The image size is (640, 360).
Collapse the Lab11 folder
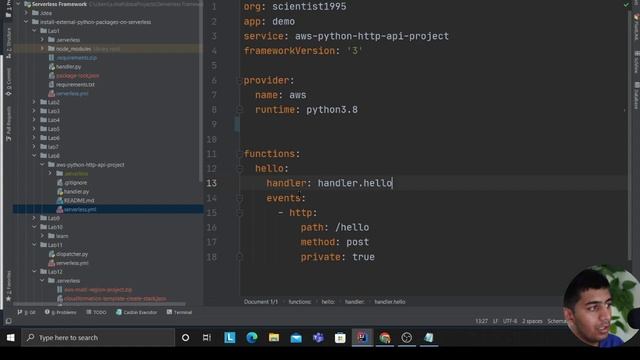click(34, 245)
